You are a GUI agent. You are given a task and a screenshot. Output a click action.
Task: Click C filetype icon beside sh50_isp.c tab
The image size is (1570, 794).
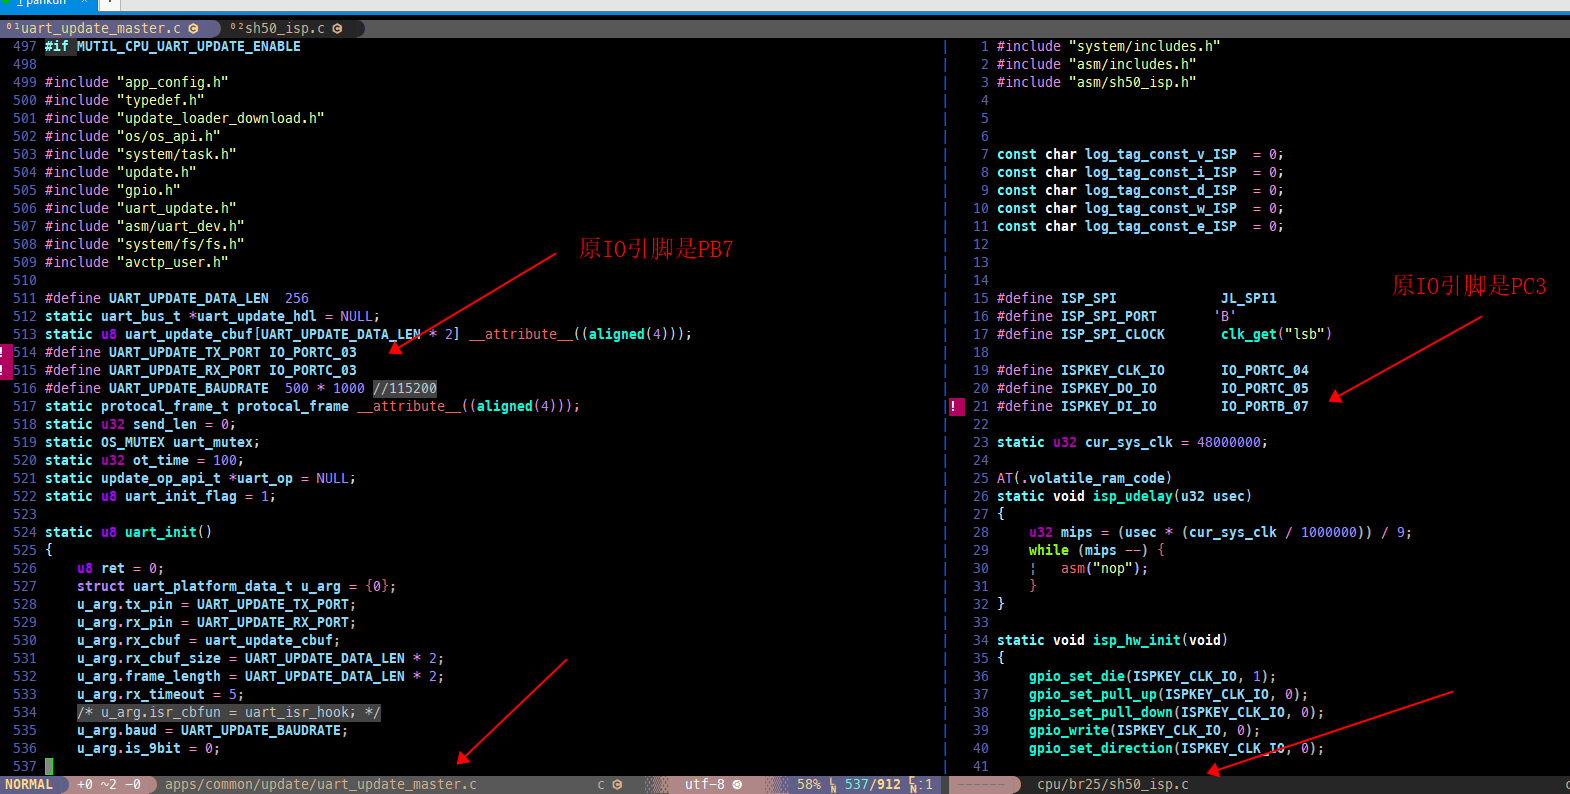pyautogui.click(x=337, y=28)
